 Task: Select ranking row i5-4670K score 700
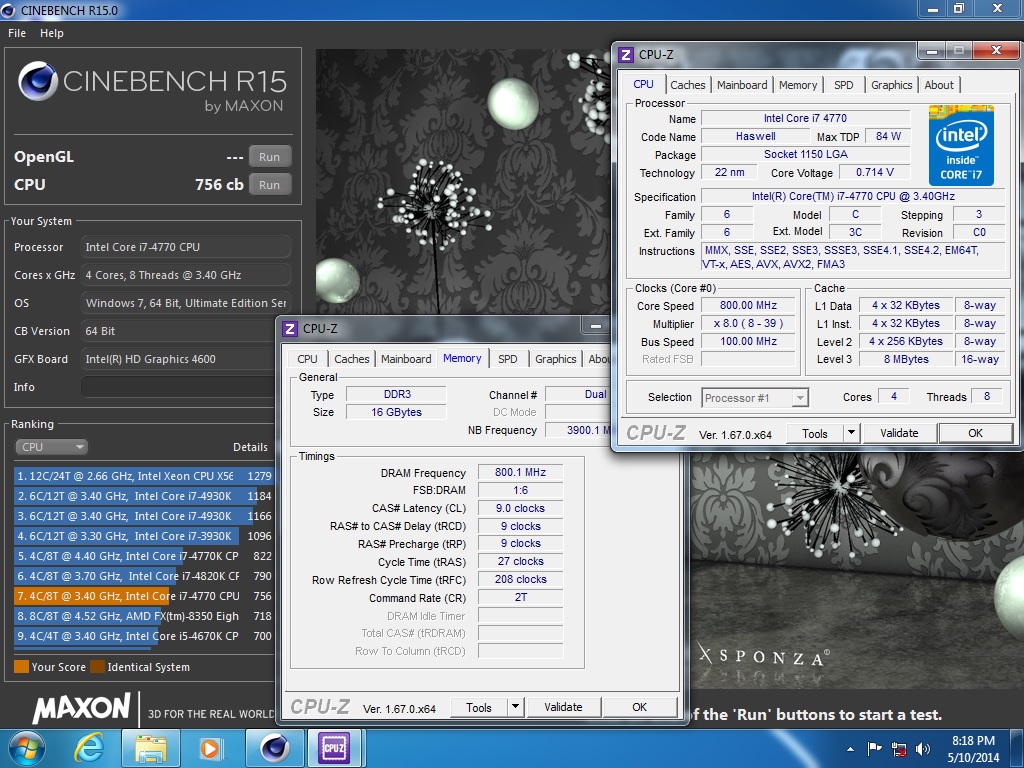[x=143, y=636]
